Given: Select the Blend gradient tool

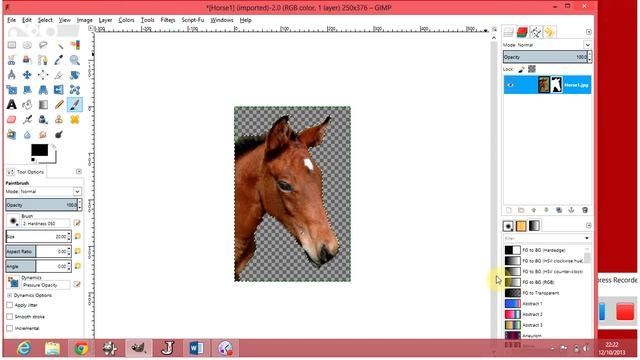Looking at the screenshot, I should click(x=43, y=104).
